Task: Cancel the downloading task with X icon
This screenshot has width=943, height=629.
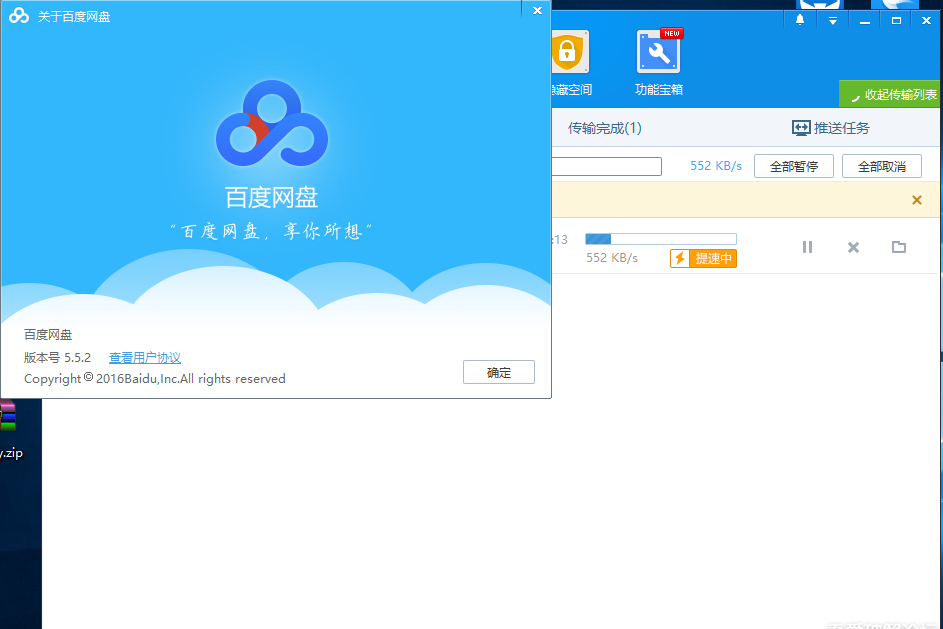Action: pos(853,247)
